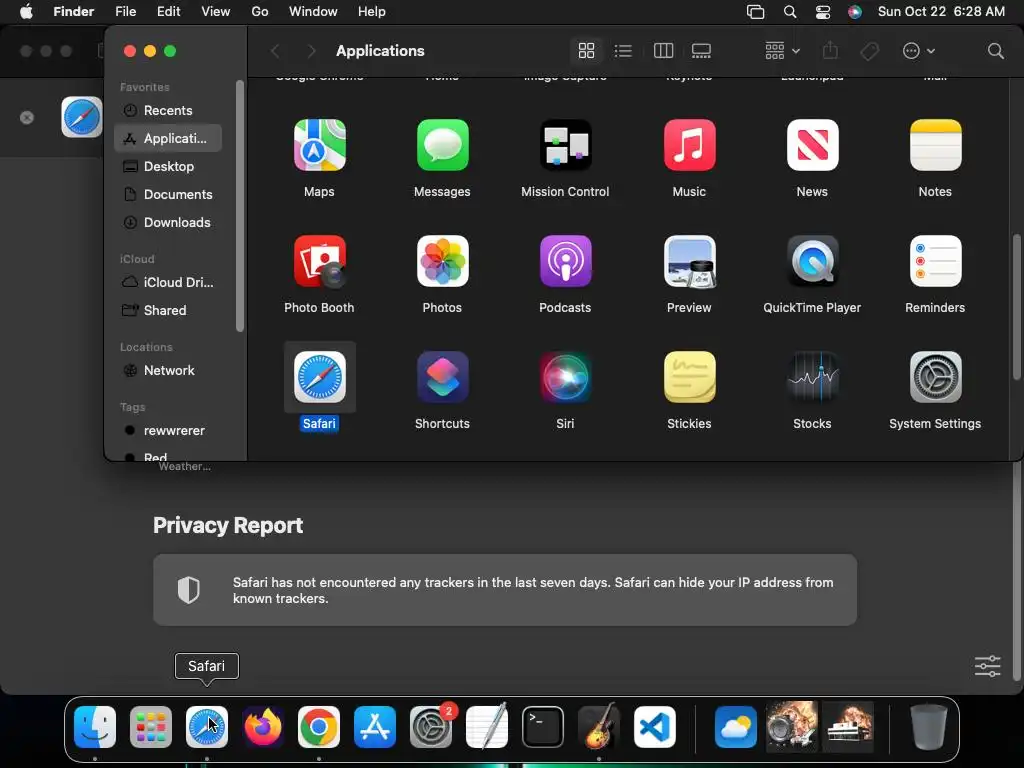Screen dimensions: 1024x768
Task: Open App Store from the Dock
Action: [375, 726]
